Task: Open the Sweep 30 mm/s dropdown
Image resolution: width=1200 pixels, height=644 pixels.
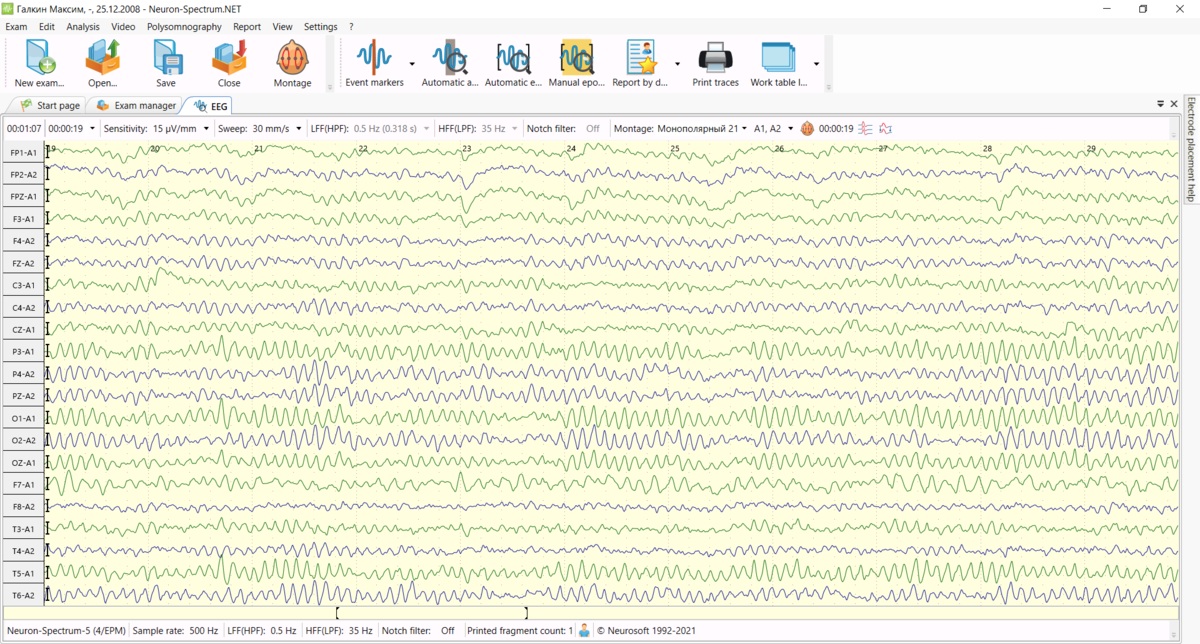Action: click(298, 128)
